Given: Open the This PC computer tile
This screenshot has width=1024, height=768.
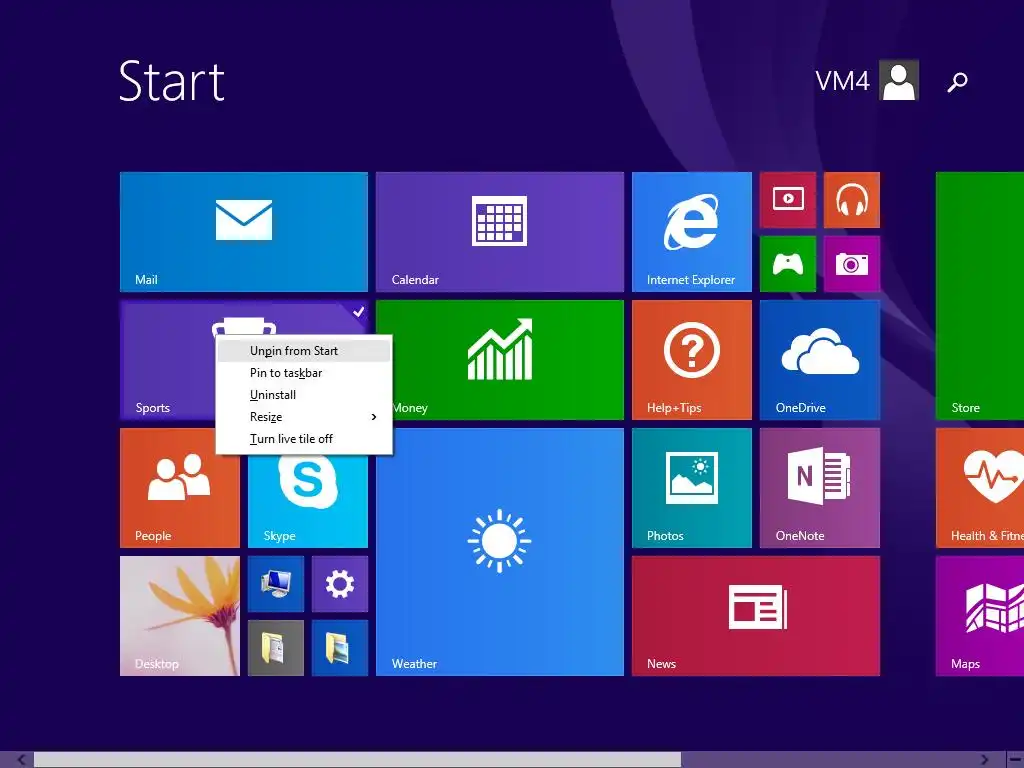Looking at the screenshot, I should [276, 584].
